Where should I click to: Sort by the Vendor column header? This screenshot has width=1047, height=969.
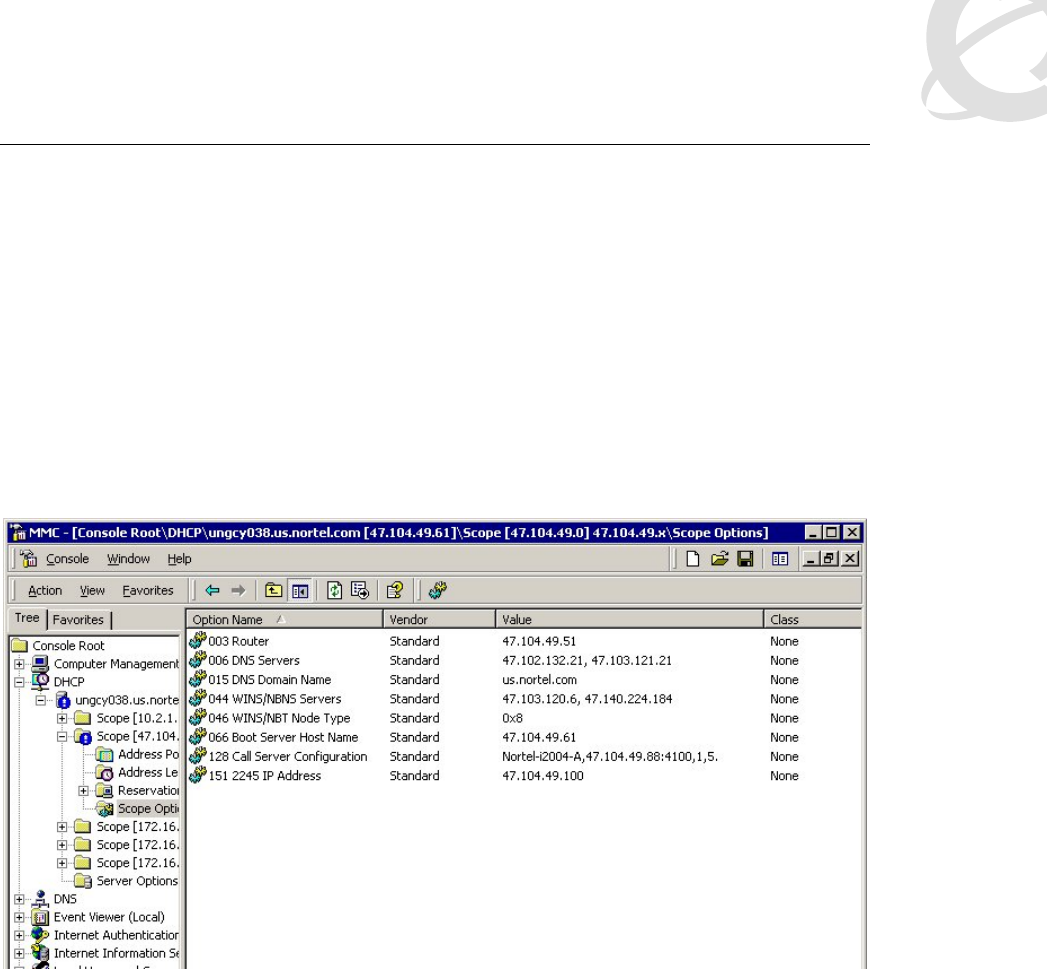pos(439,619)
